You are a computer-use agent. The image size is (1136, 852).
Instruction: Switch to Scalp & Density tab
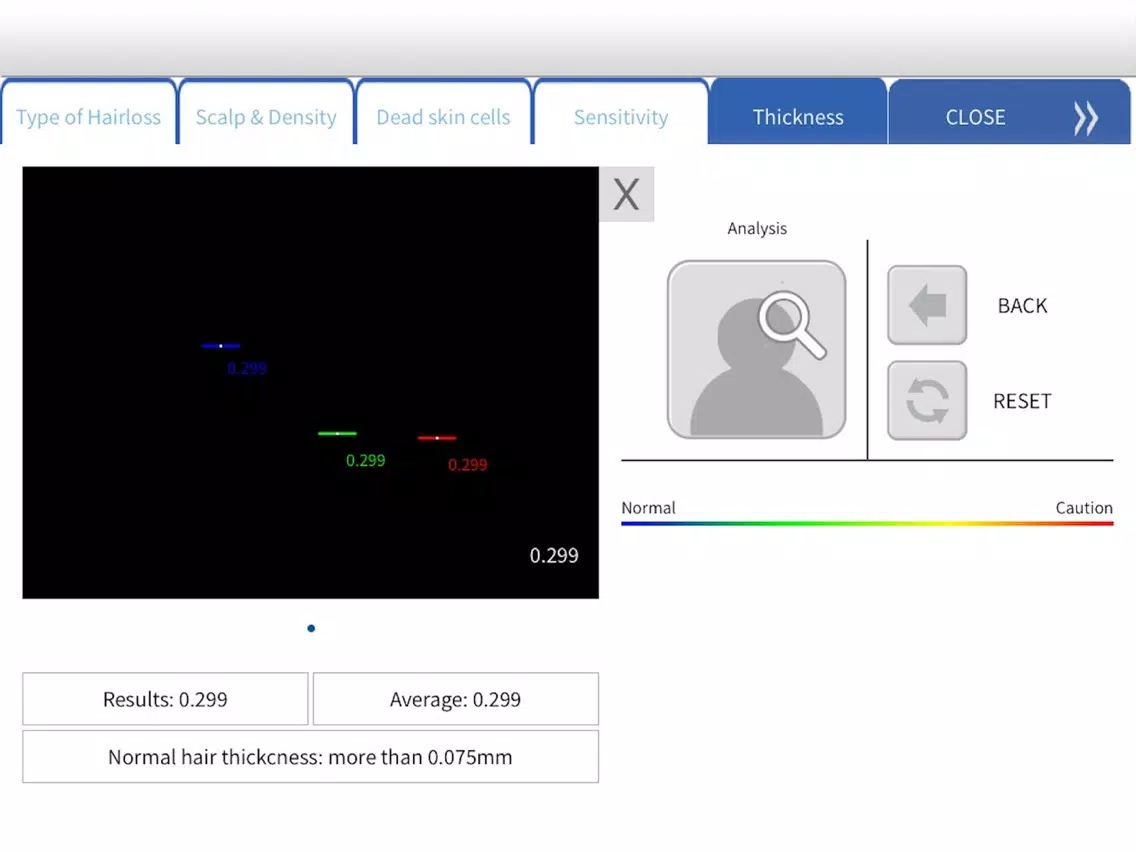click(x=266, y=112)
